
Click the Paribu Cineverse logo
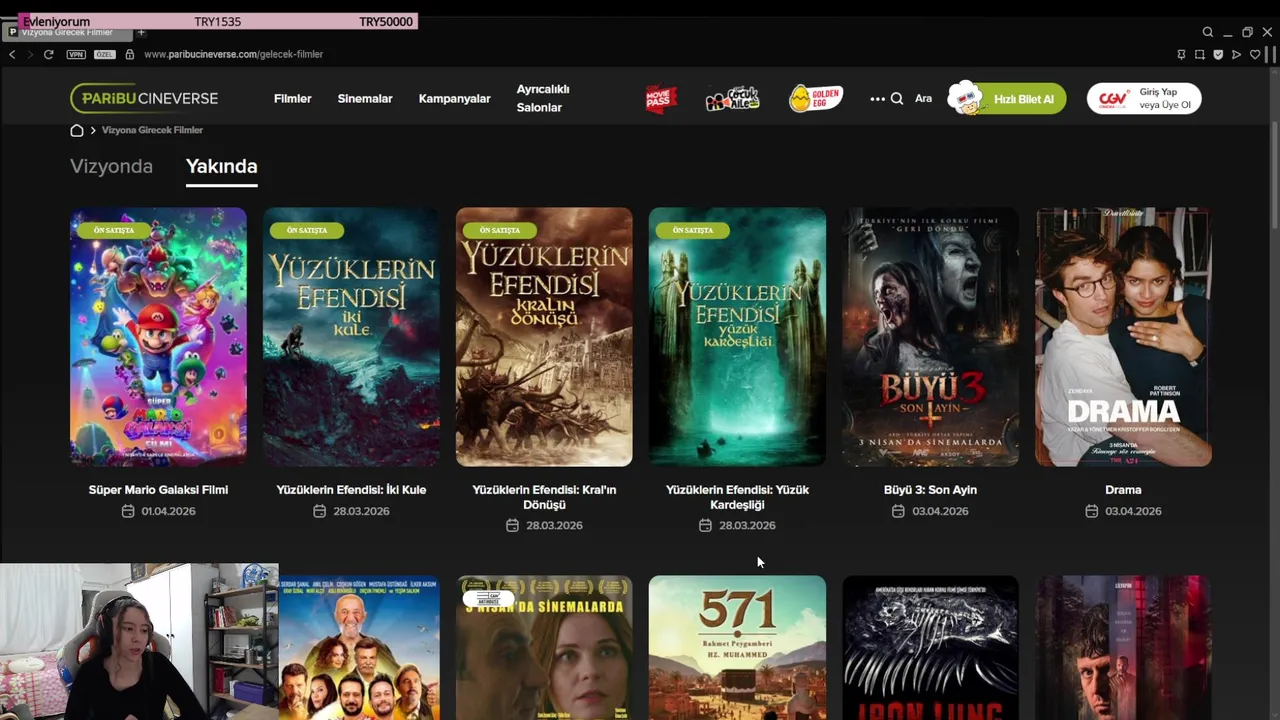pyautogui.click(x=145, y=98)
